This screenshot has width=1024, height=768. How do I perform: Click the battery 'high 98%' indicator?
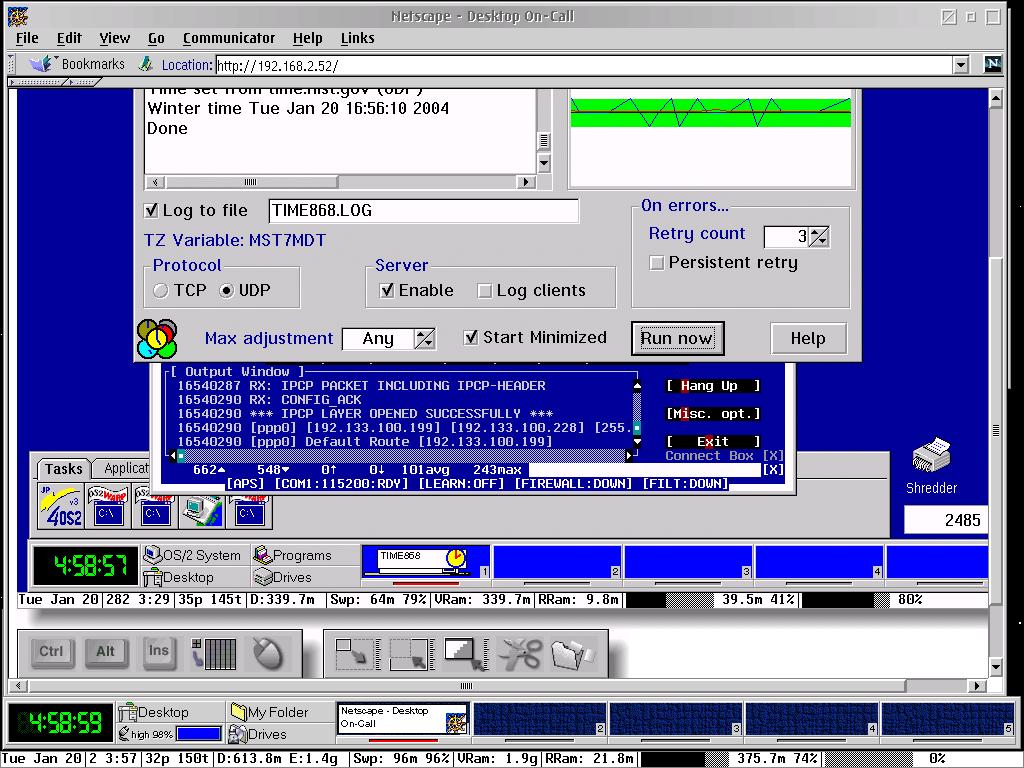[x=170, y=734]
